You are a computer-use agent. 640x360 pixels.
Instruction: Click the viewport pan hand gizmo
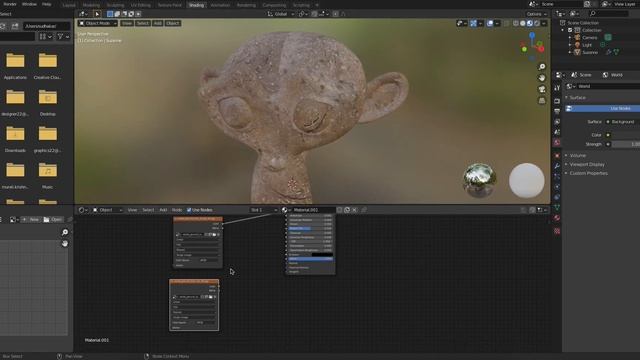(x=542, y=78)
